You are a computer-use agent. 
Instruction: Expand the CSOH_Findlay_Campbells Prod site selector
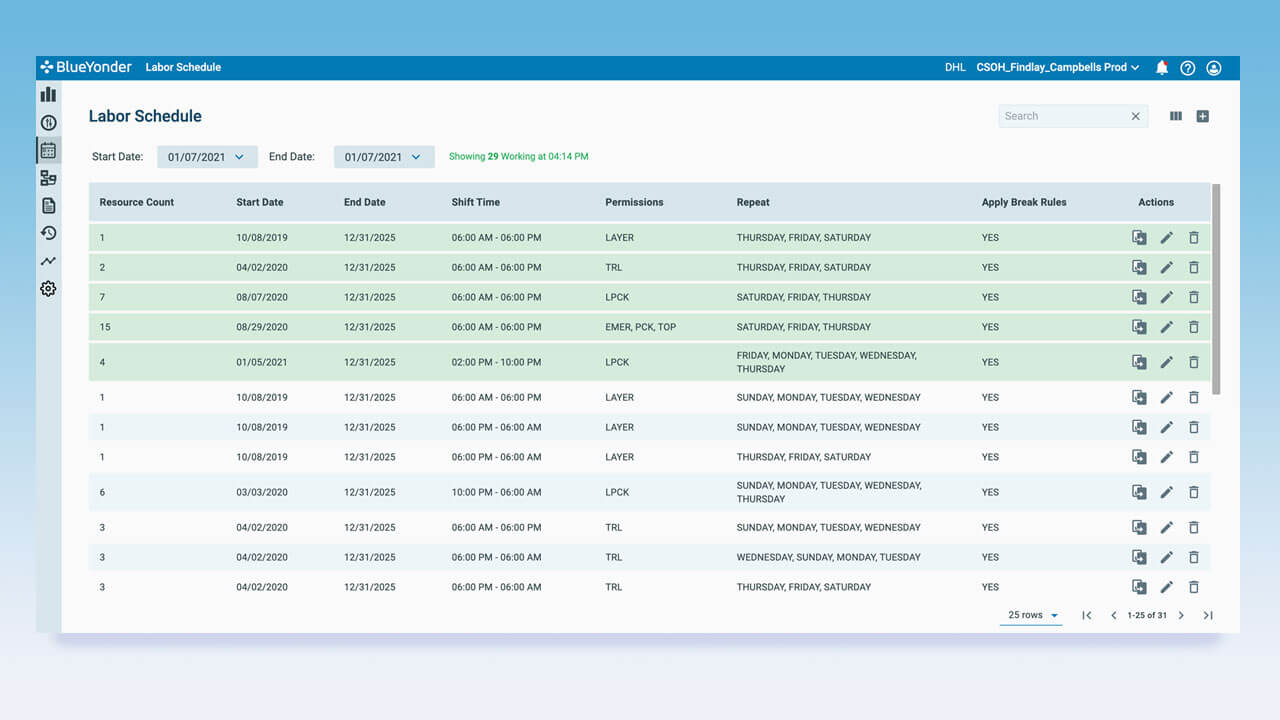coord(1058,68)
